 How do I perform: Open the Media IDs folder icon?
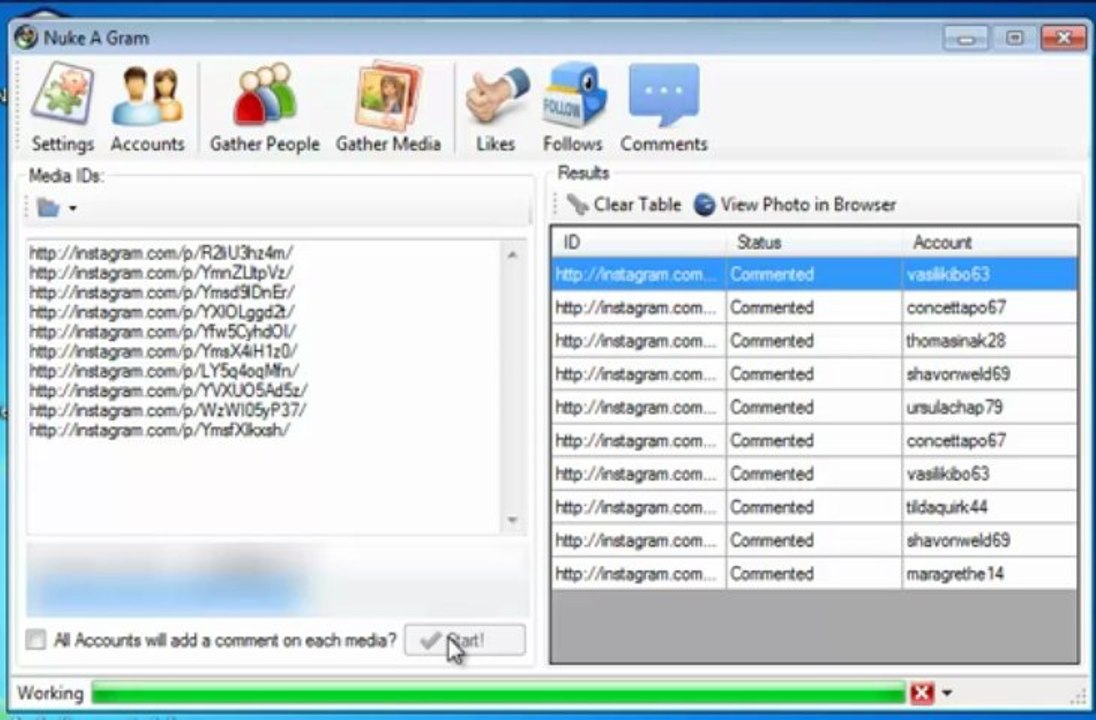(x=48, y=208)
